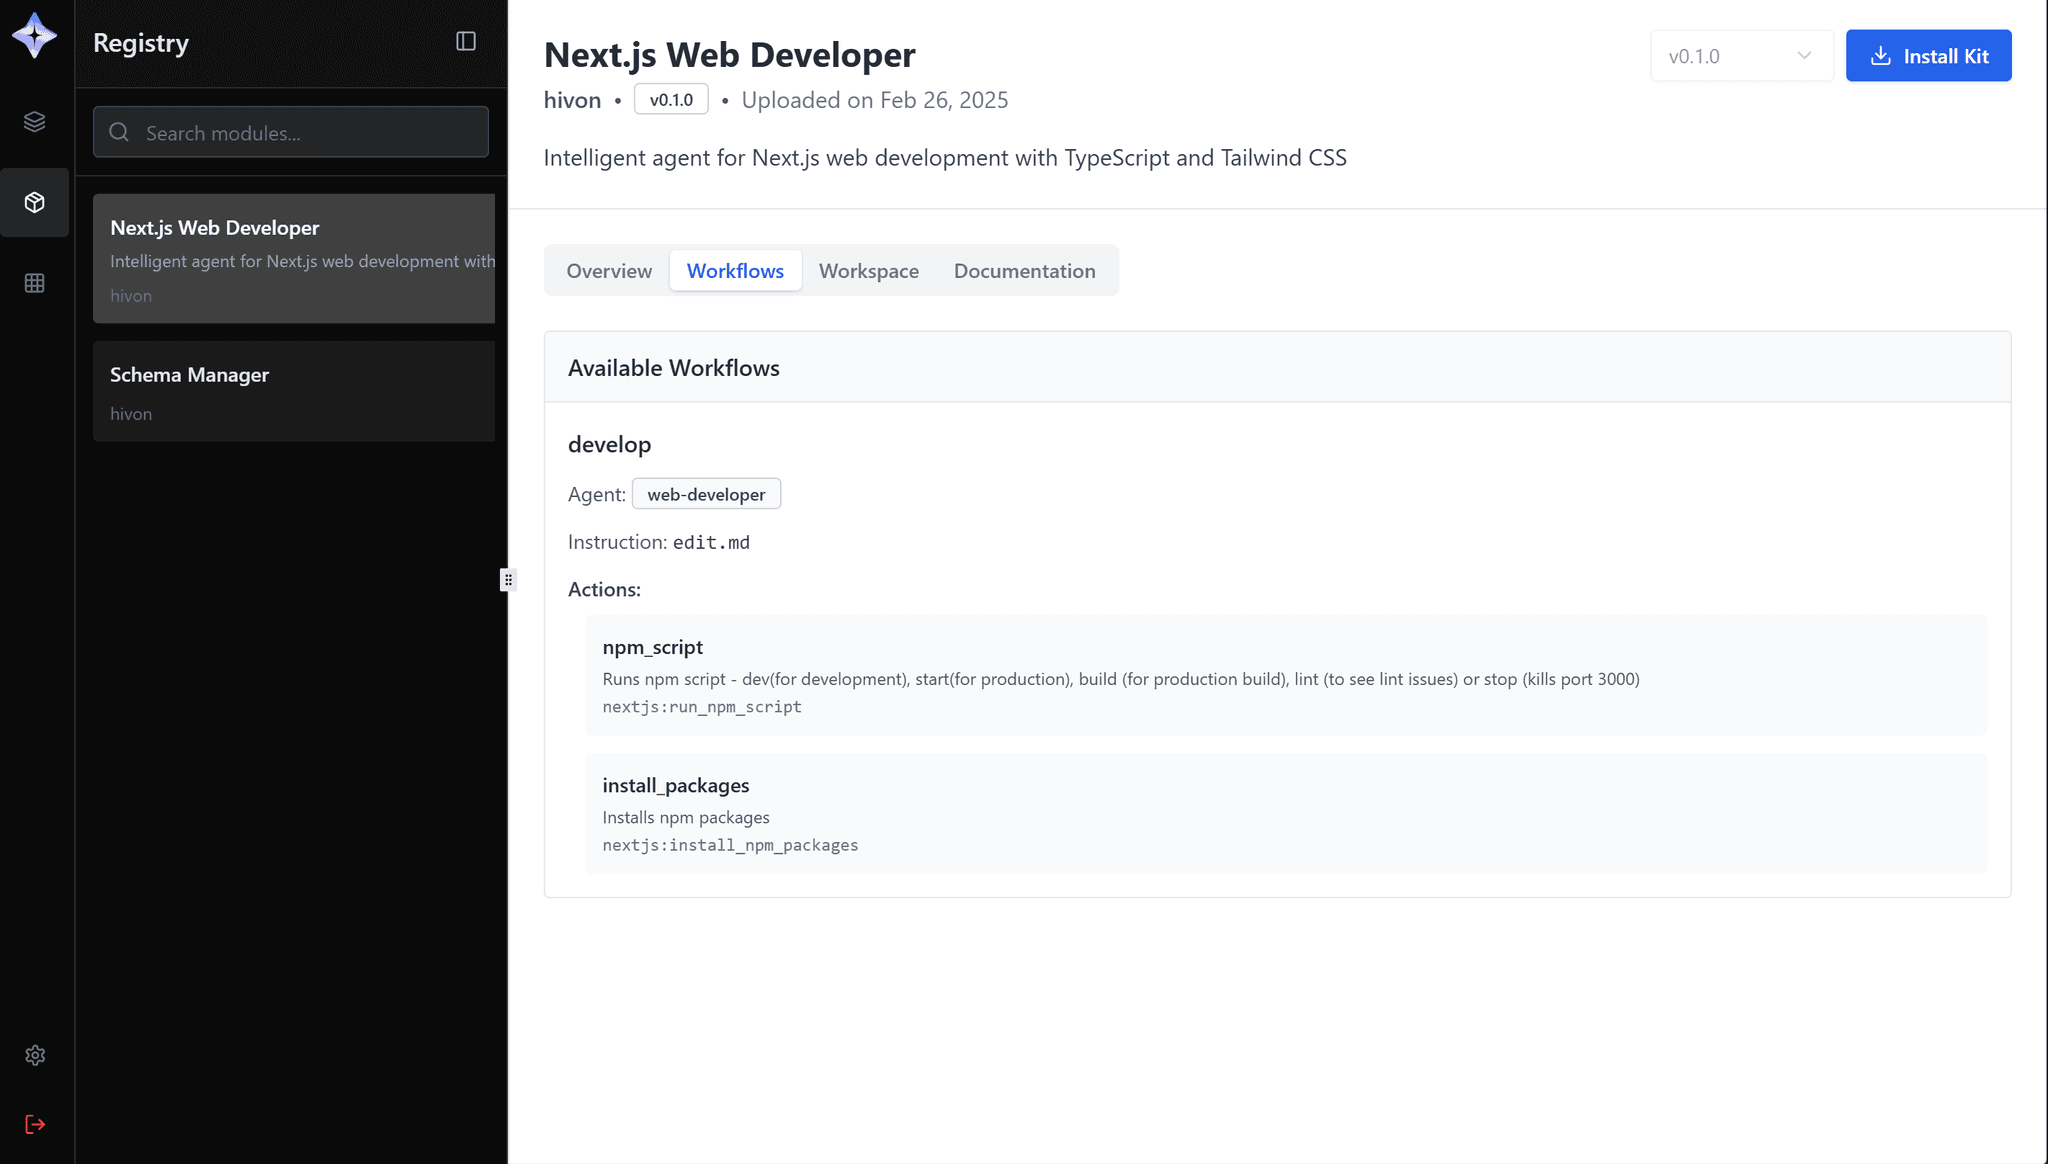This screenshot has width=2048, height=1164.
Task: Switch to the Overview tab
Action: coord(609,271)
